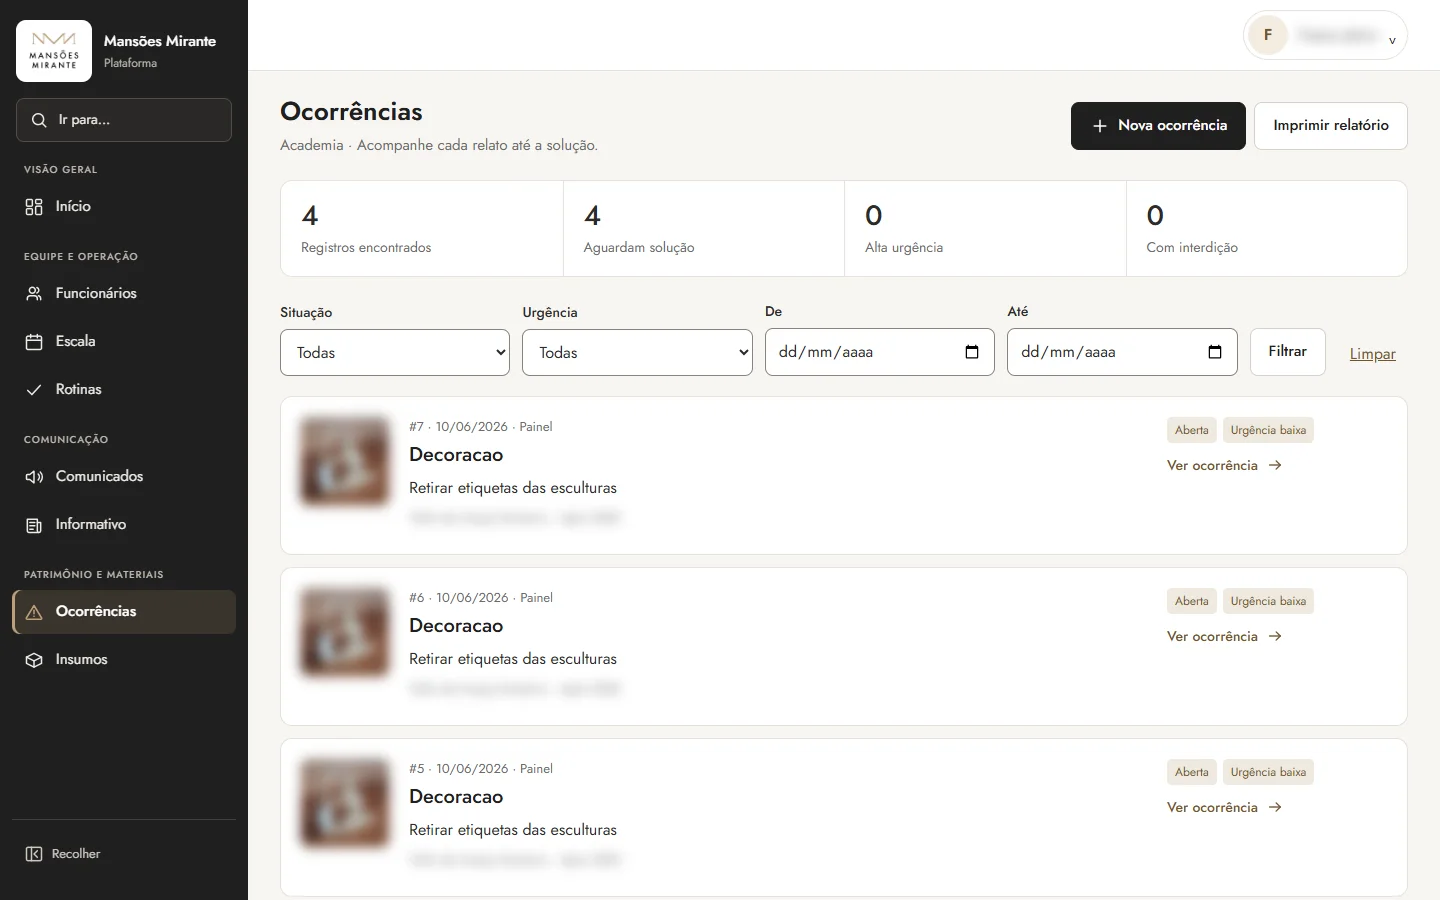Open the calendar picker in Até field

coord(1215,352)
